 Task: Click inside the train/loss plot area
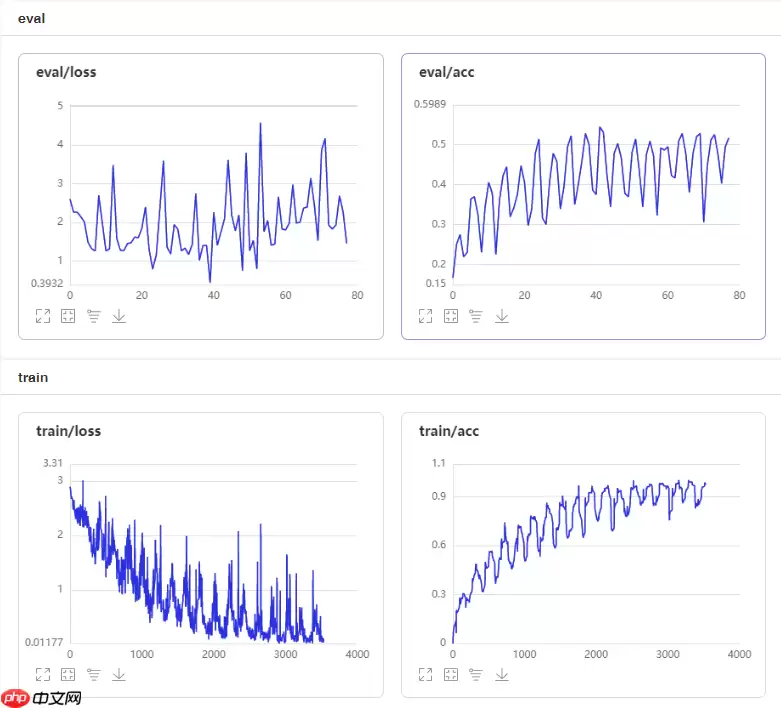click(210, 560)
